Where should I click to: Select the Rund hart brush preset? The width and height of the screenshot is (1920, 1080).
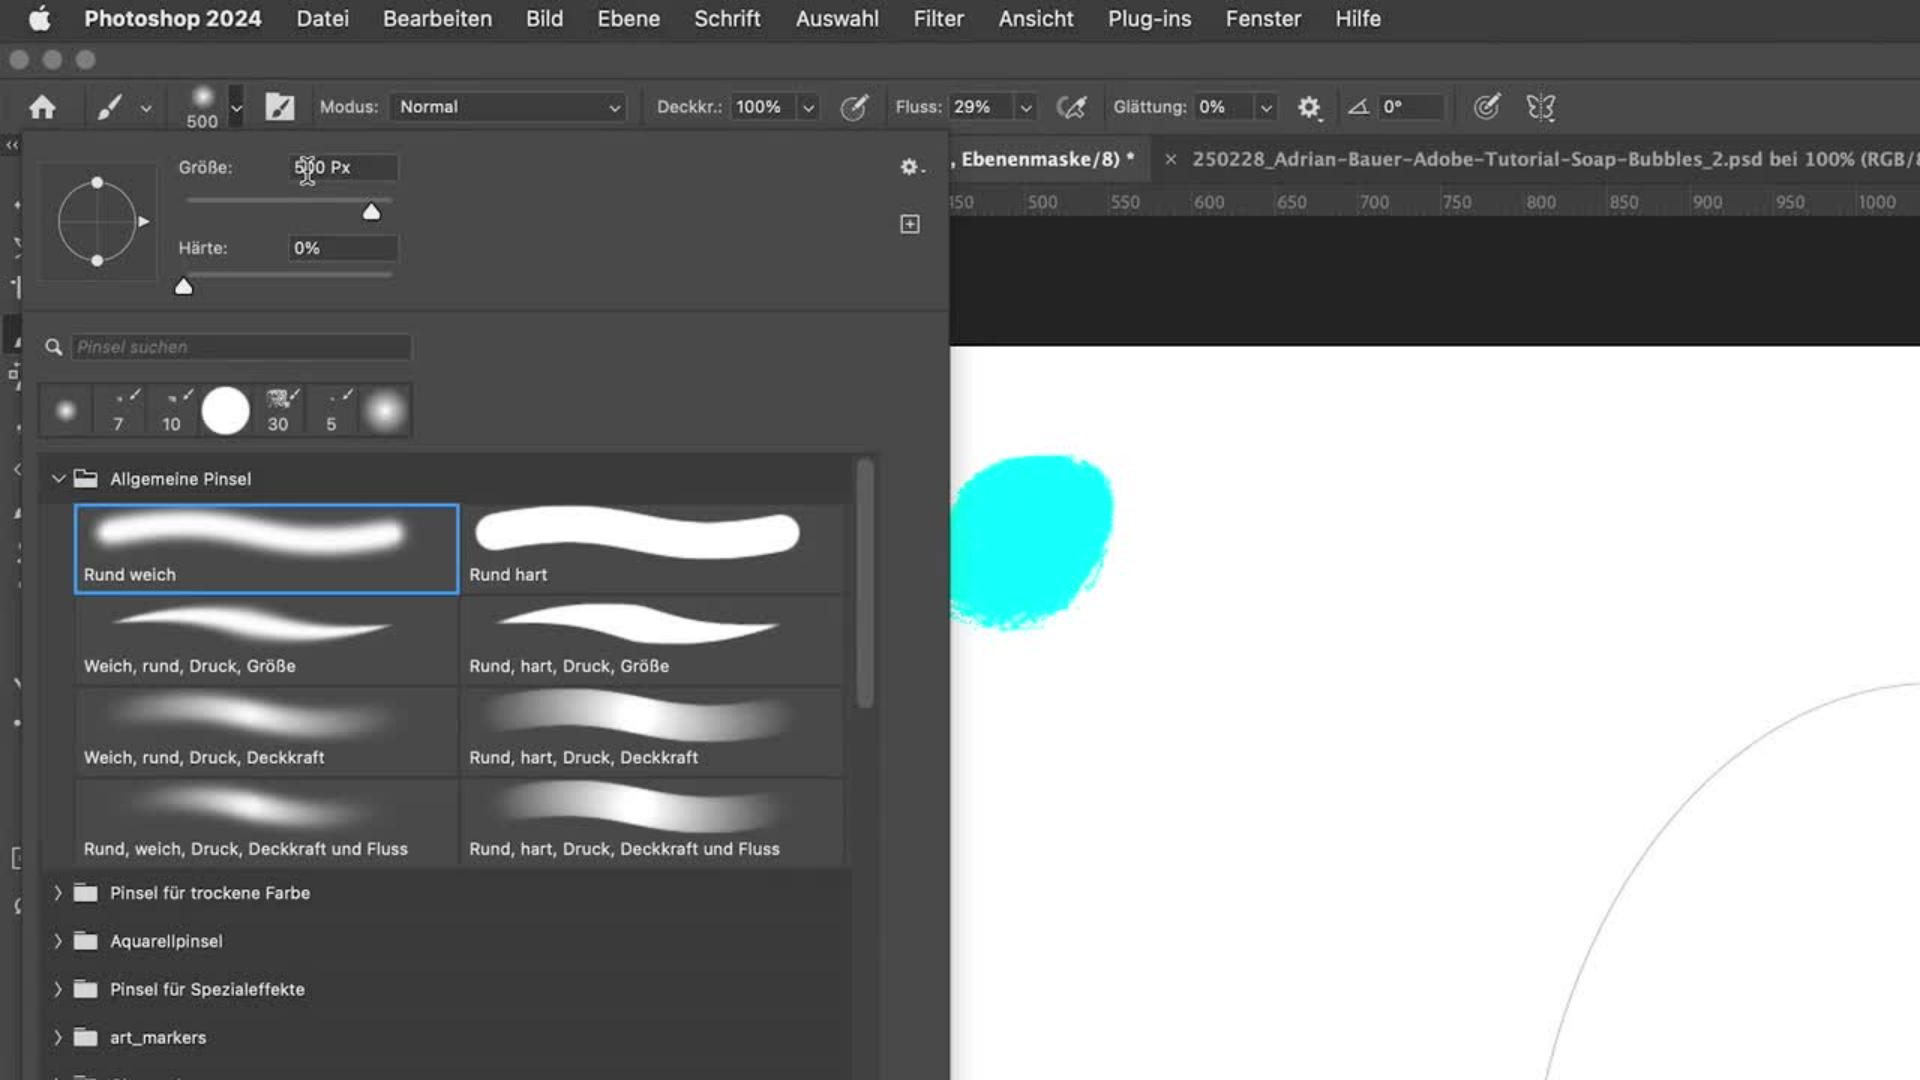(x=650, y=548)
